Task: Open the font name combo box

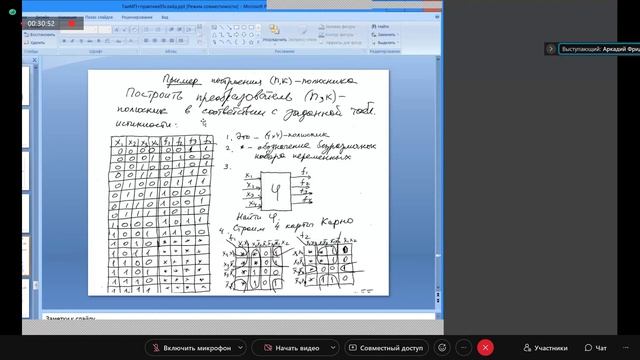Action: tap(80, 29)
